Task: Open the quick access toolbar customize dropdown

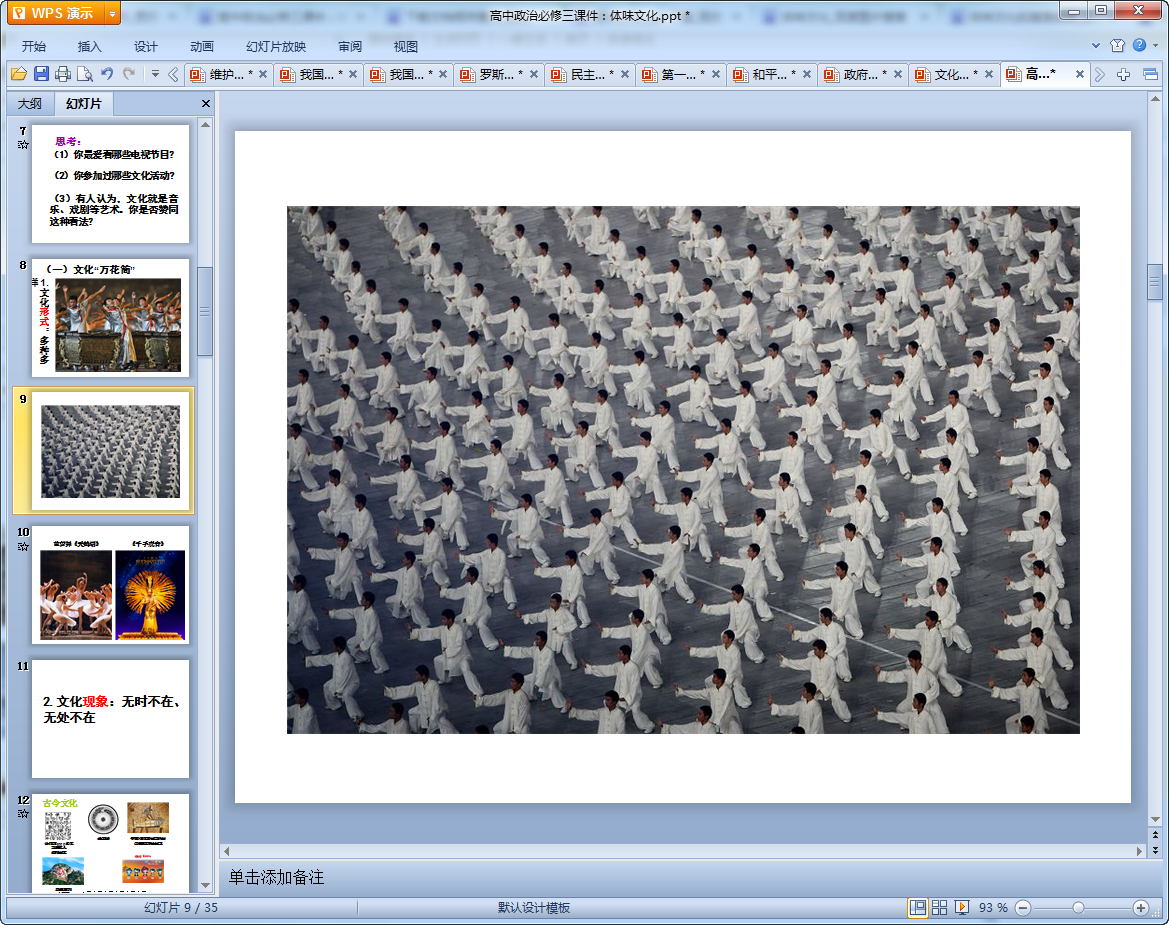Action: coord(155,74)
